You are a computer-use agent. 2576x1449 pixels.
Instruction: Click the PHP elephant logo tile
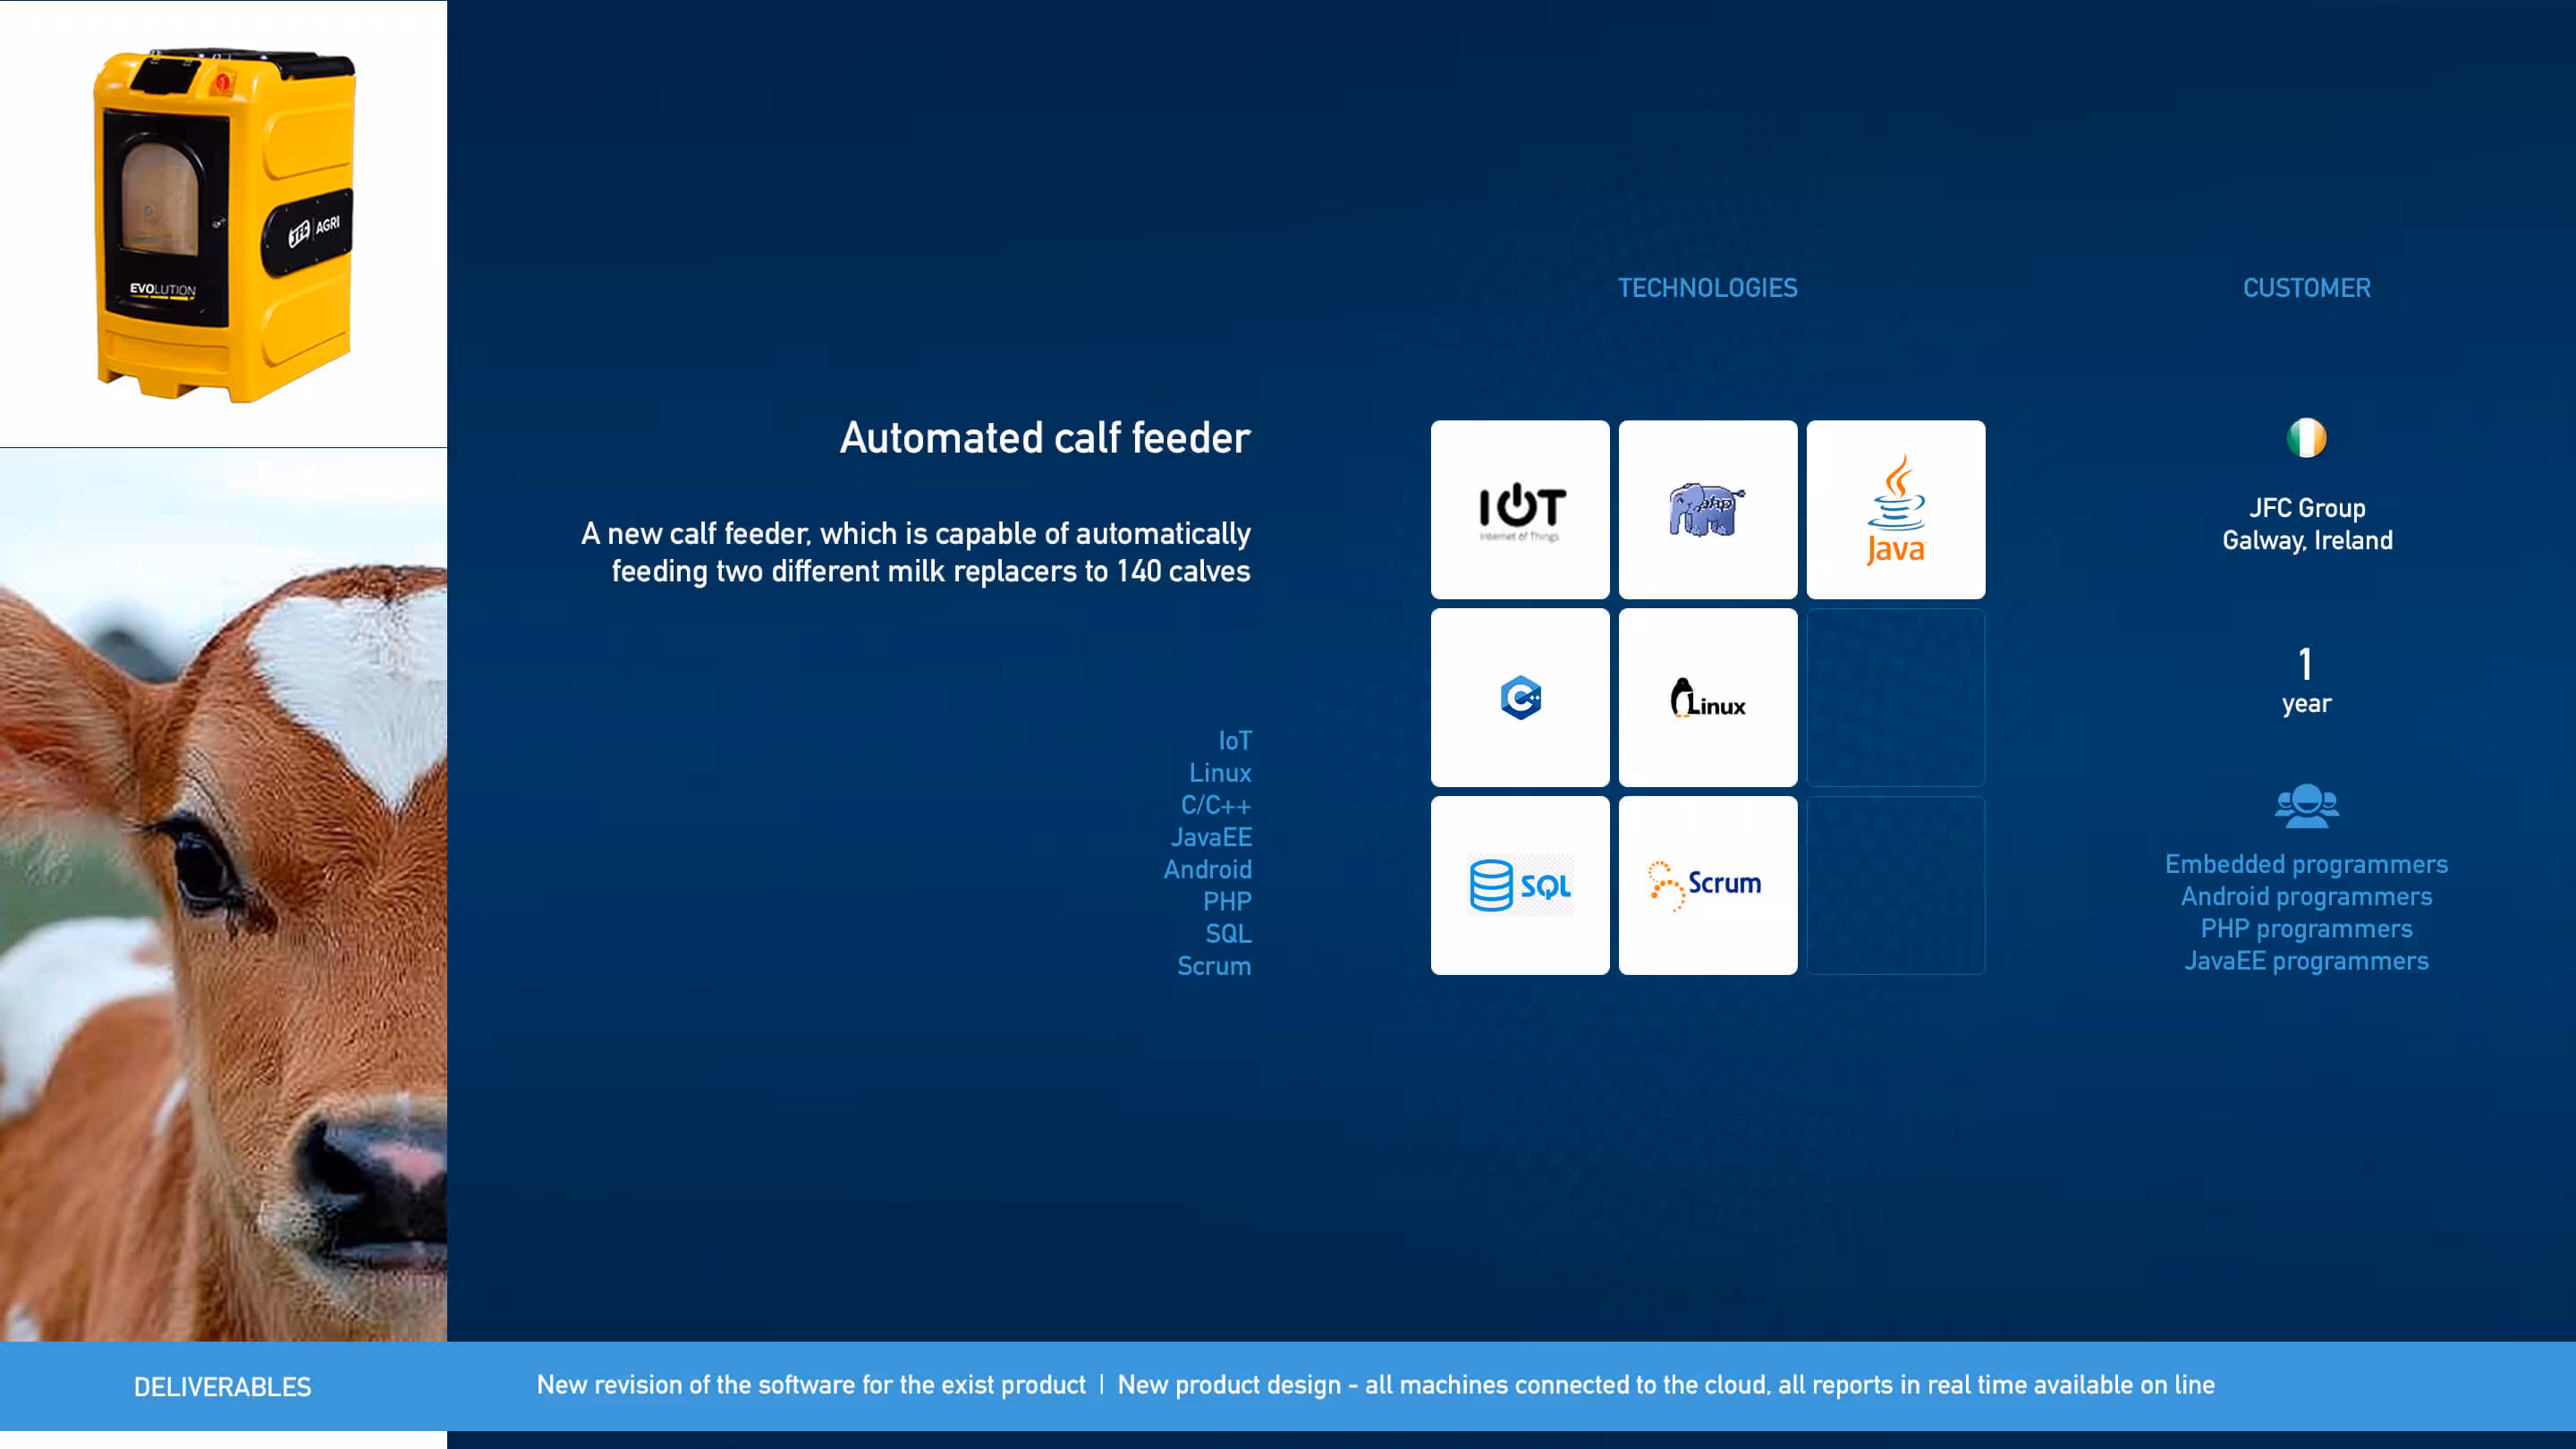tap(1707, 509)
